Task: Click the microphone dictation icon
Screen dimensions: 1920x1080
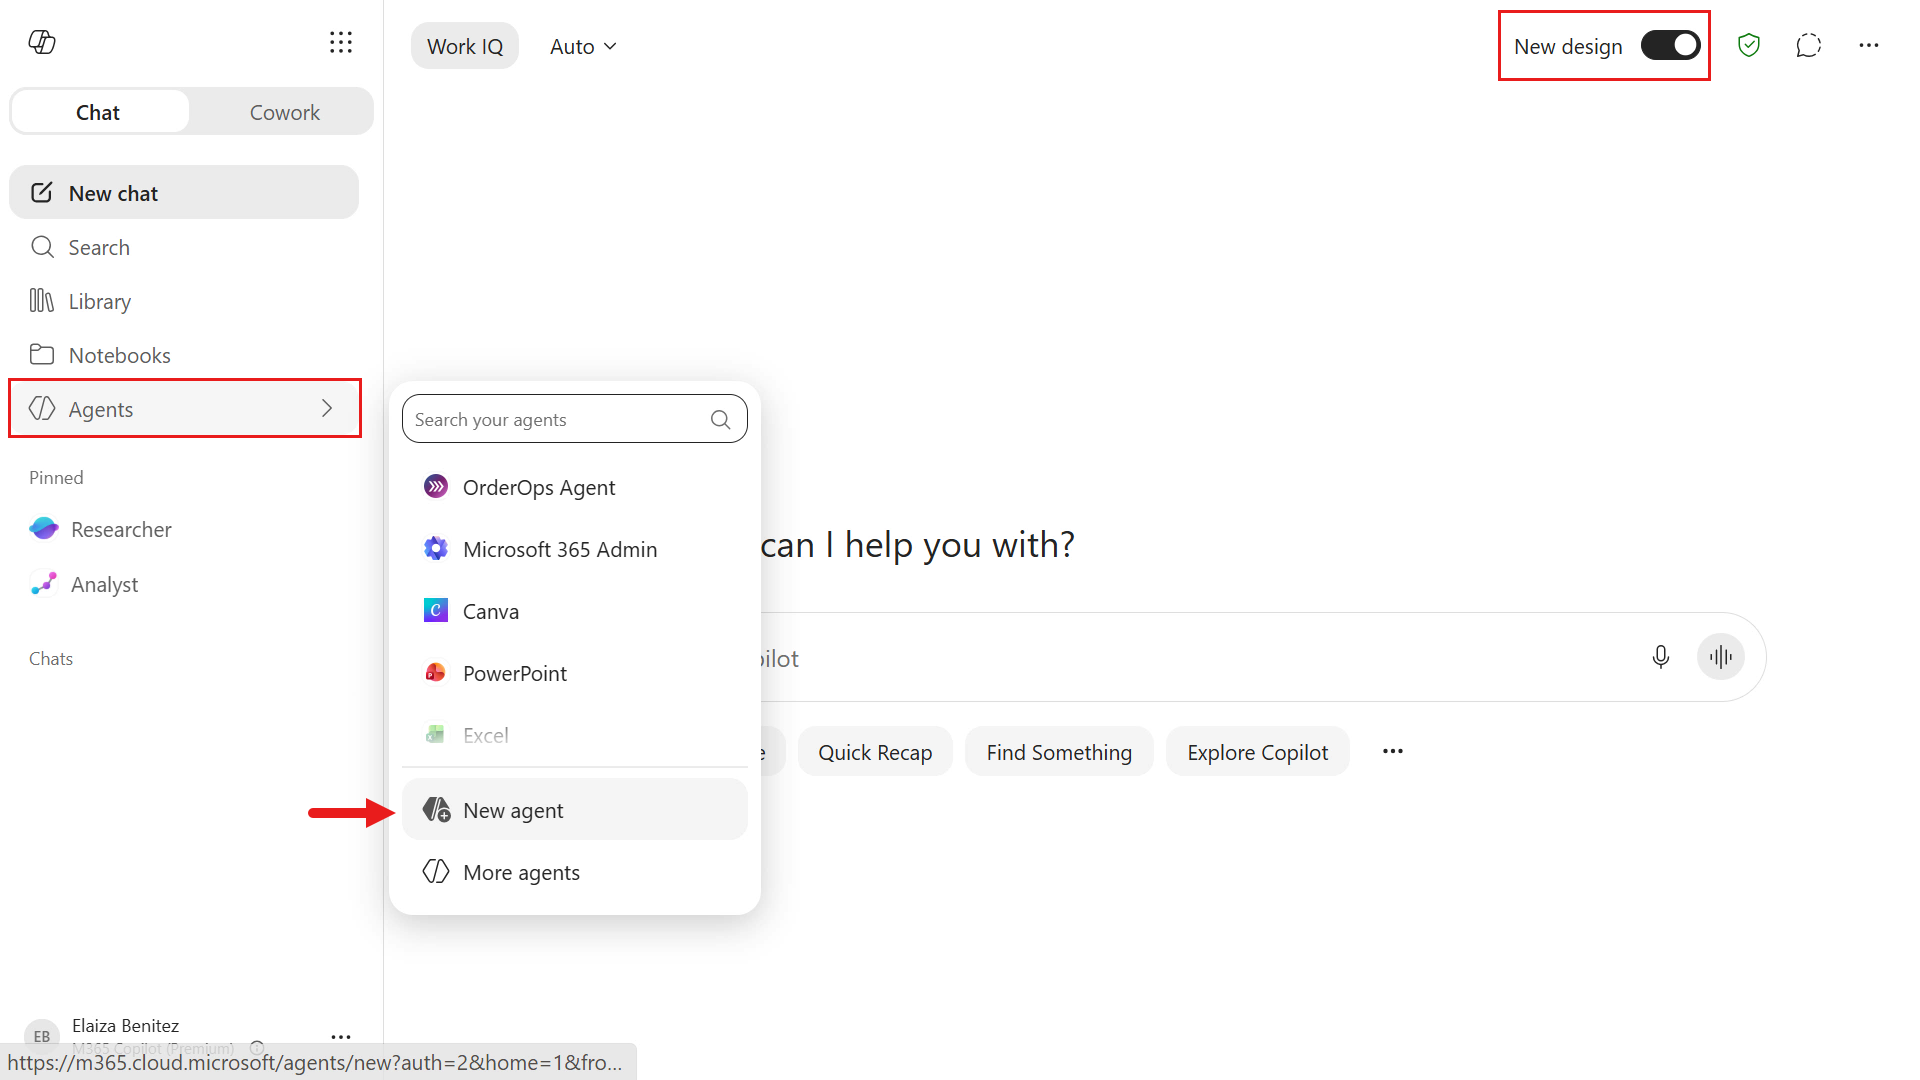Action: (x=1661, y=657)
